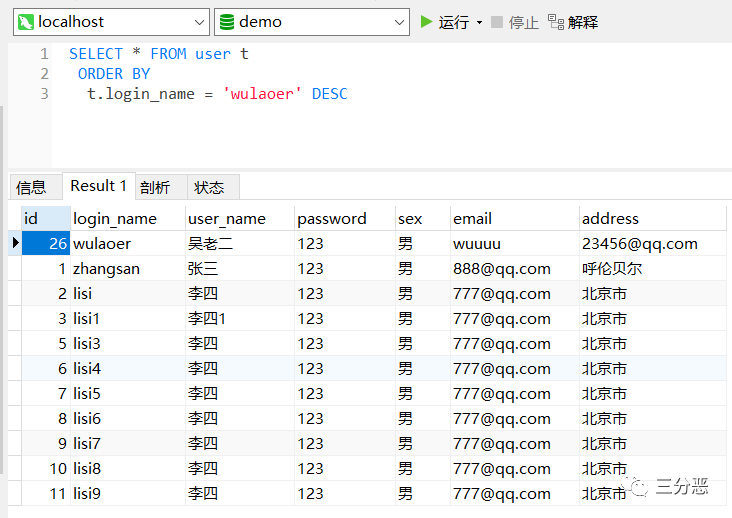
Task: Open the 状态 tab
Action: point(209,188)
